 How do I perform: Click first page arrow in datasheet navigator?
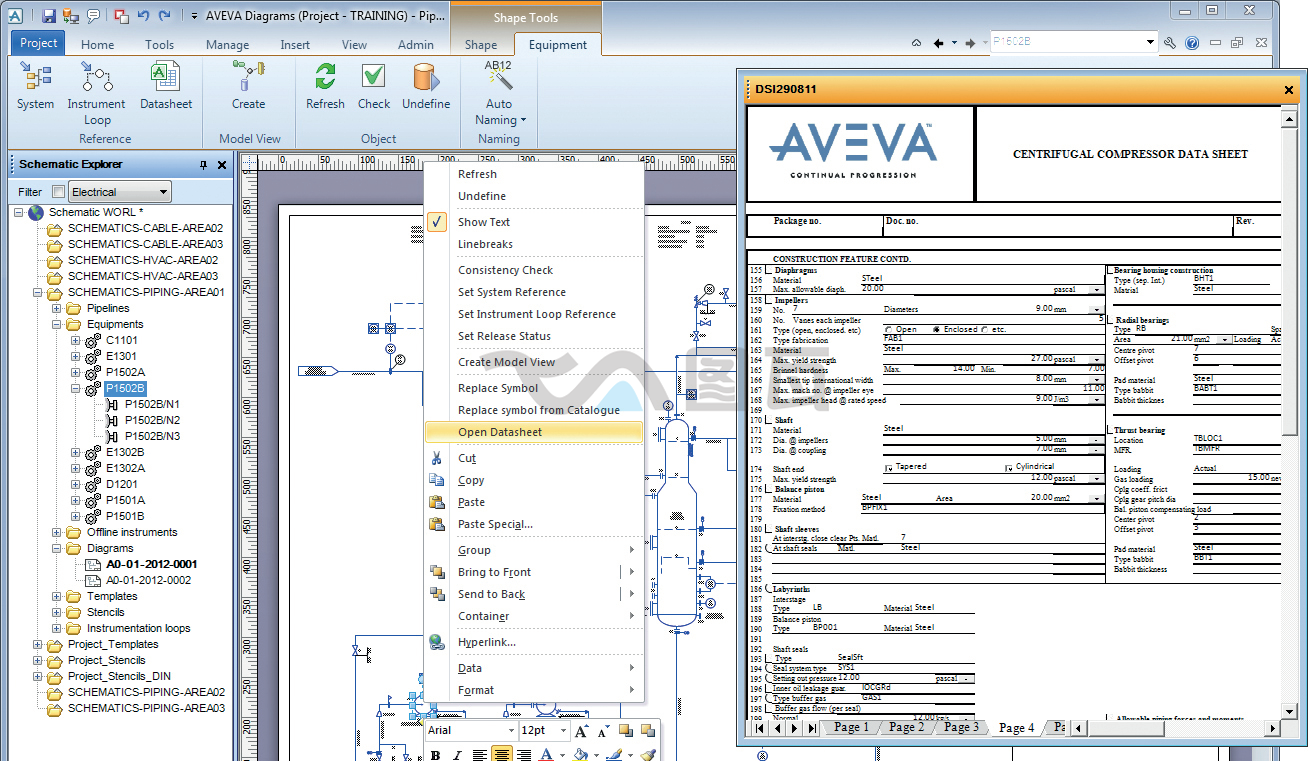(x=760, y=728)
